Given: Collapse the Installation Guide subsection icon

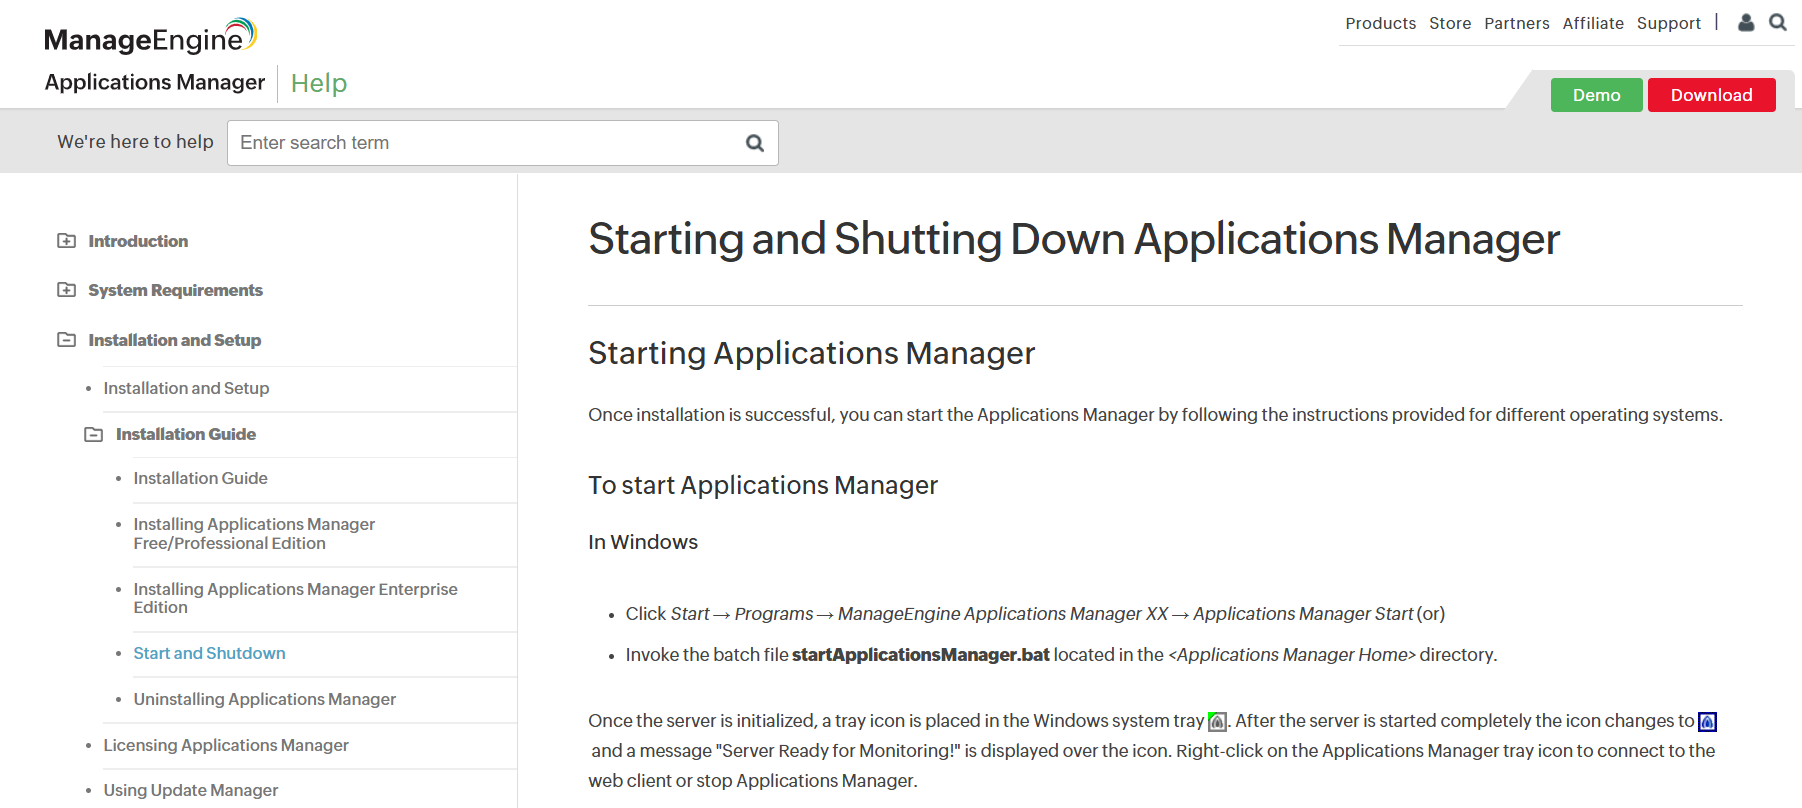Looking at the screenshot, I should click(x=94, y=434).
